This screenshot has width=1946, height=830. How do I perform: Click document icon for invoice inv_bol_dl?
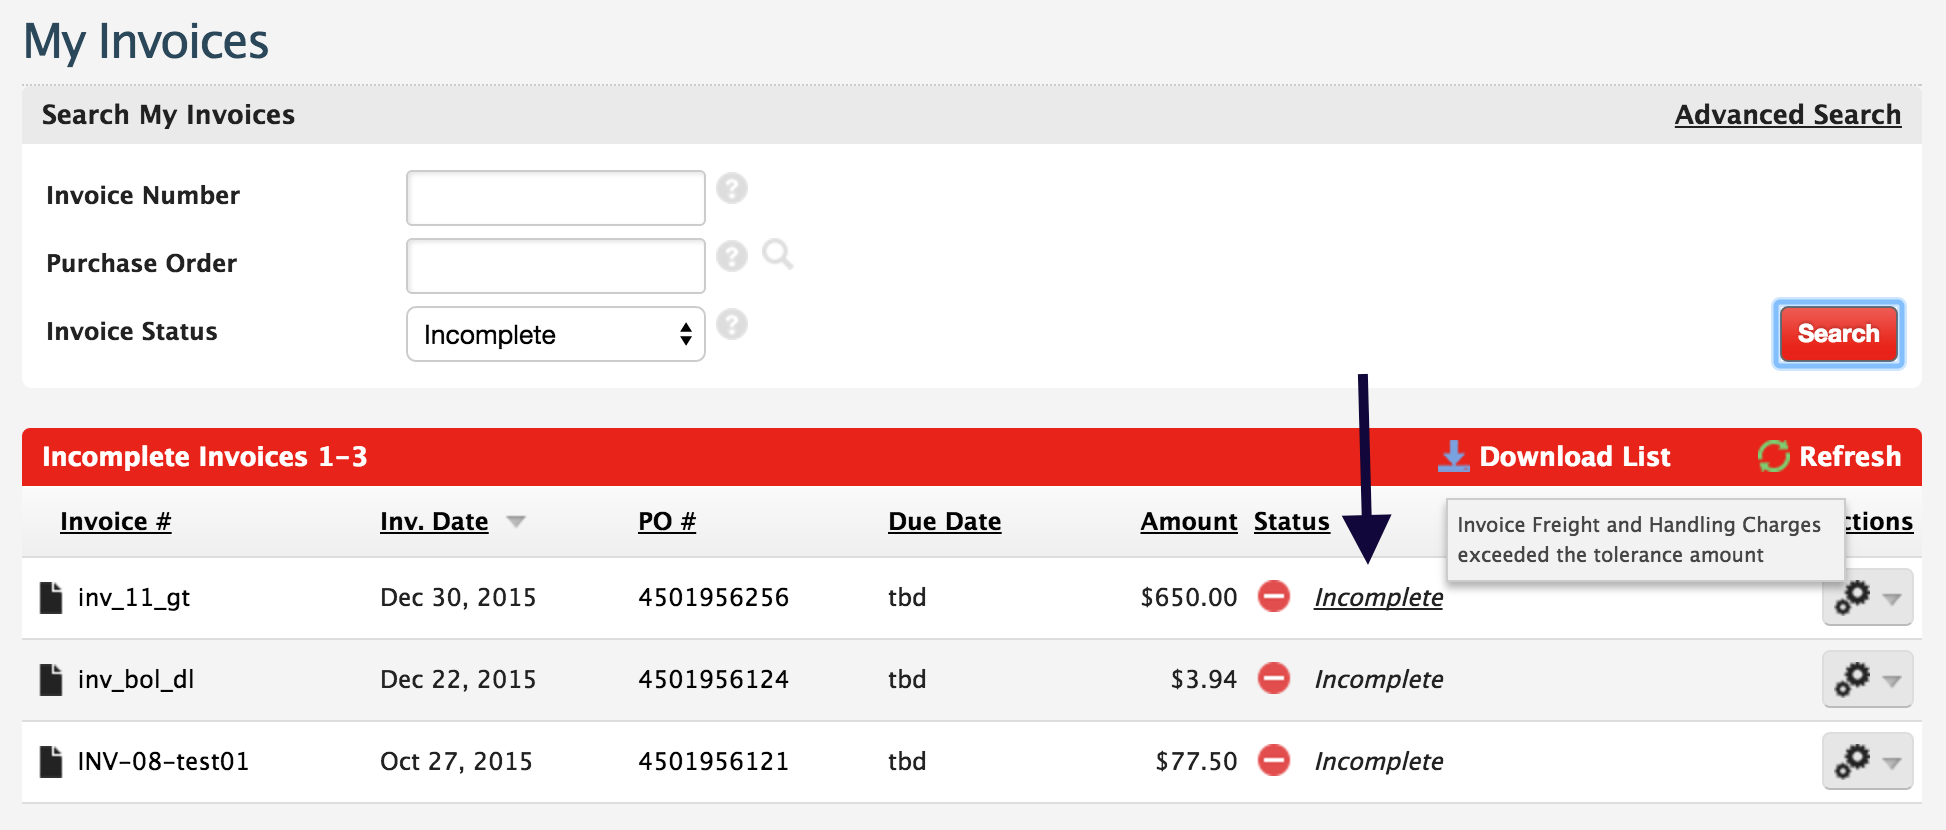51,679
